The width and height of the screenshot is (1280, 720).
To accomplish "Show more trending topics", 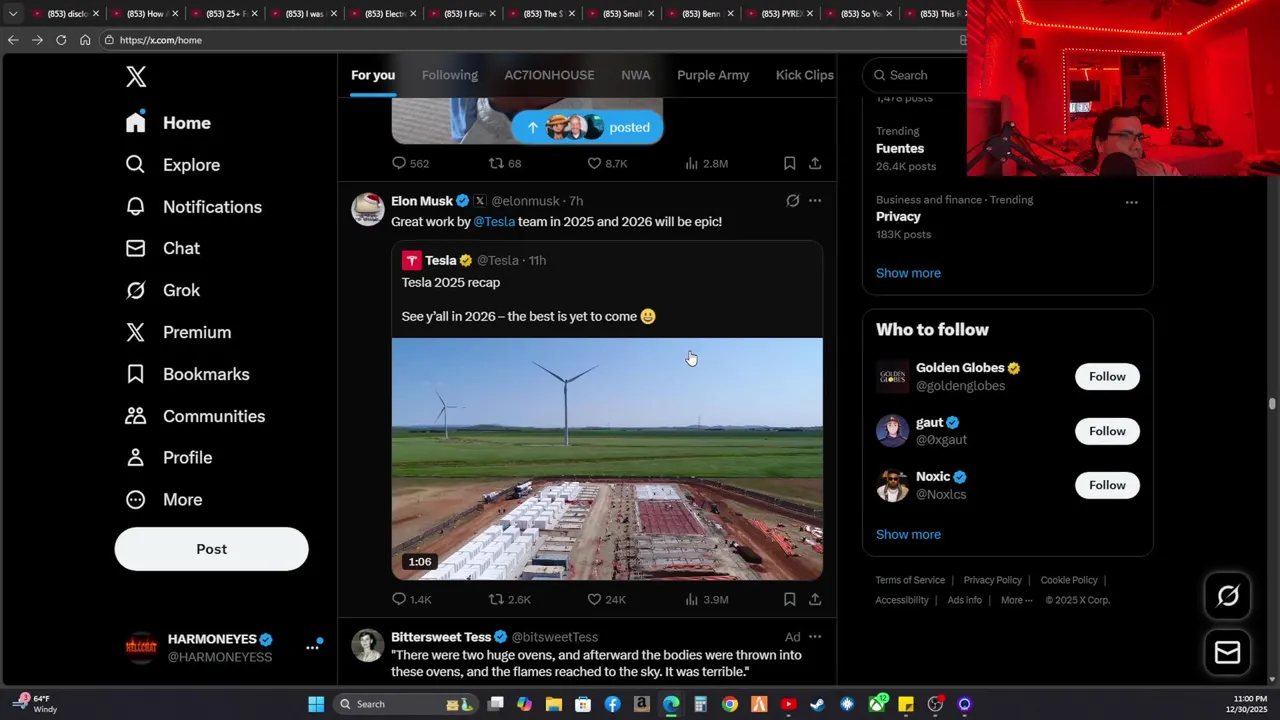I will 908,273.
